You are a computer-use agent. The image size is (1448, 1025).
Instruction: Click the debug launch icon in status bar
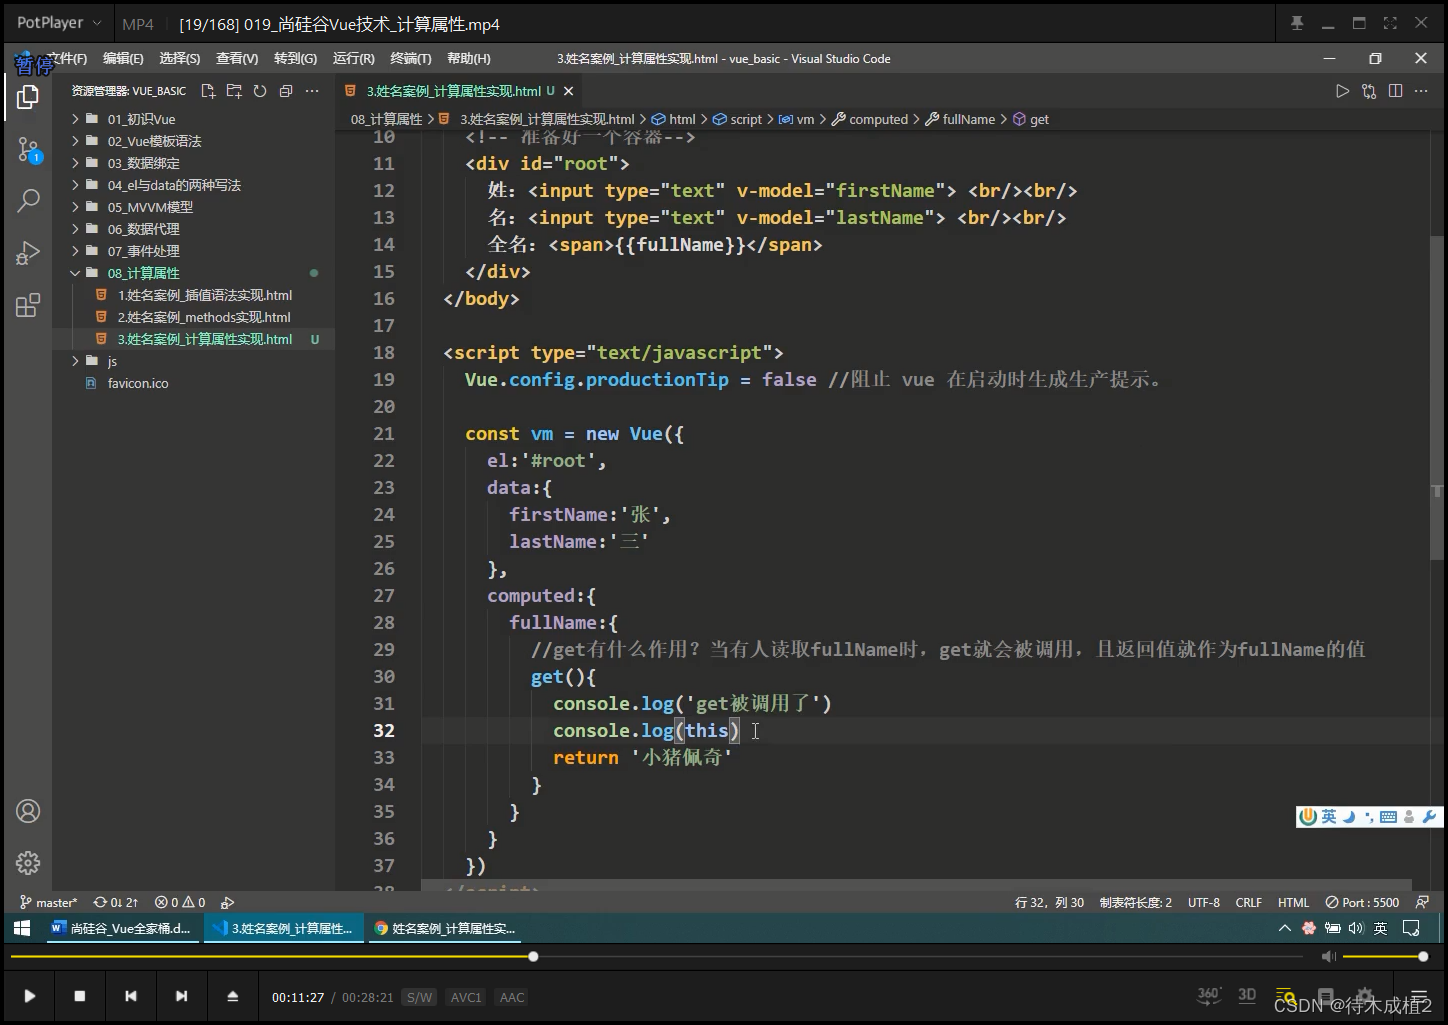(x=227, y=902)
